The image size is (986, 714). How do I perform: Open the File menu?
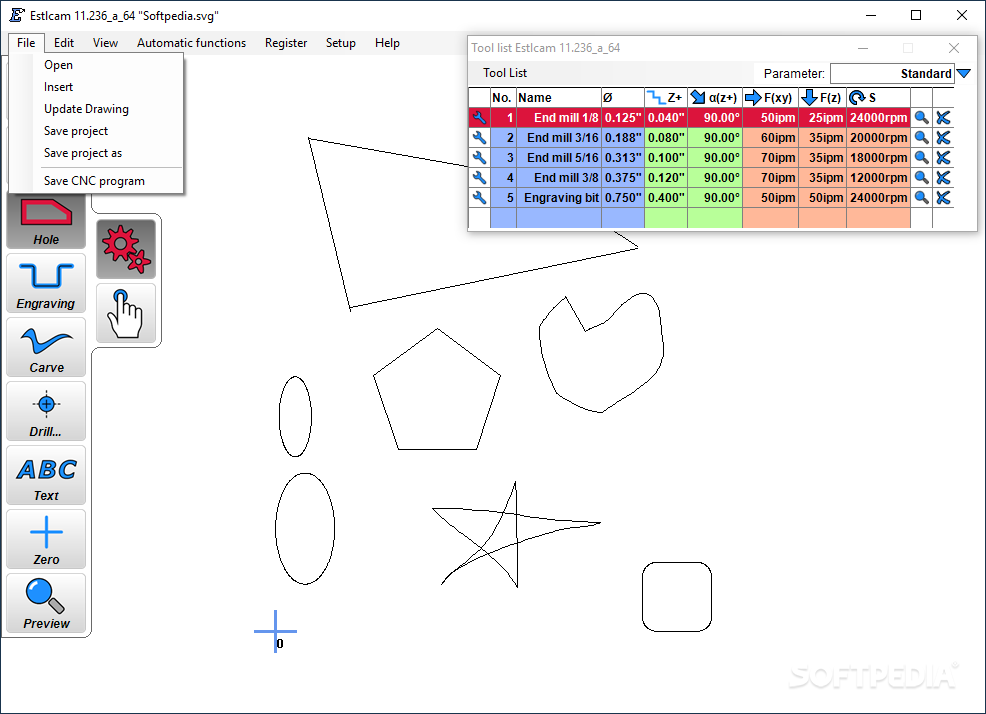click(x=26, y=43)
